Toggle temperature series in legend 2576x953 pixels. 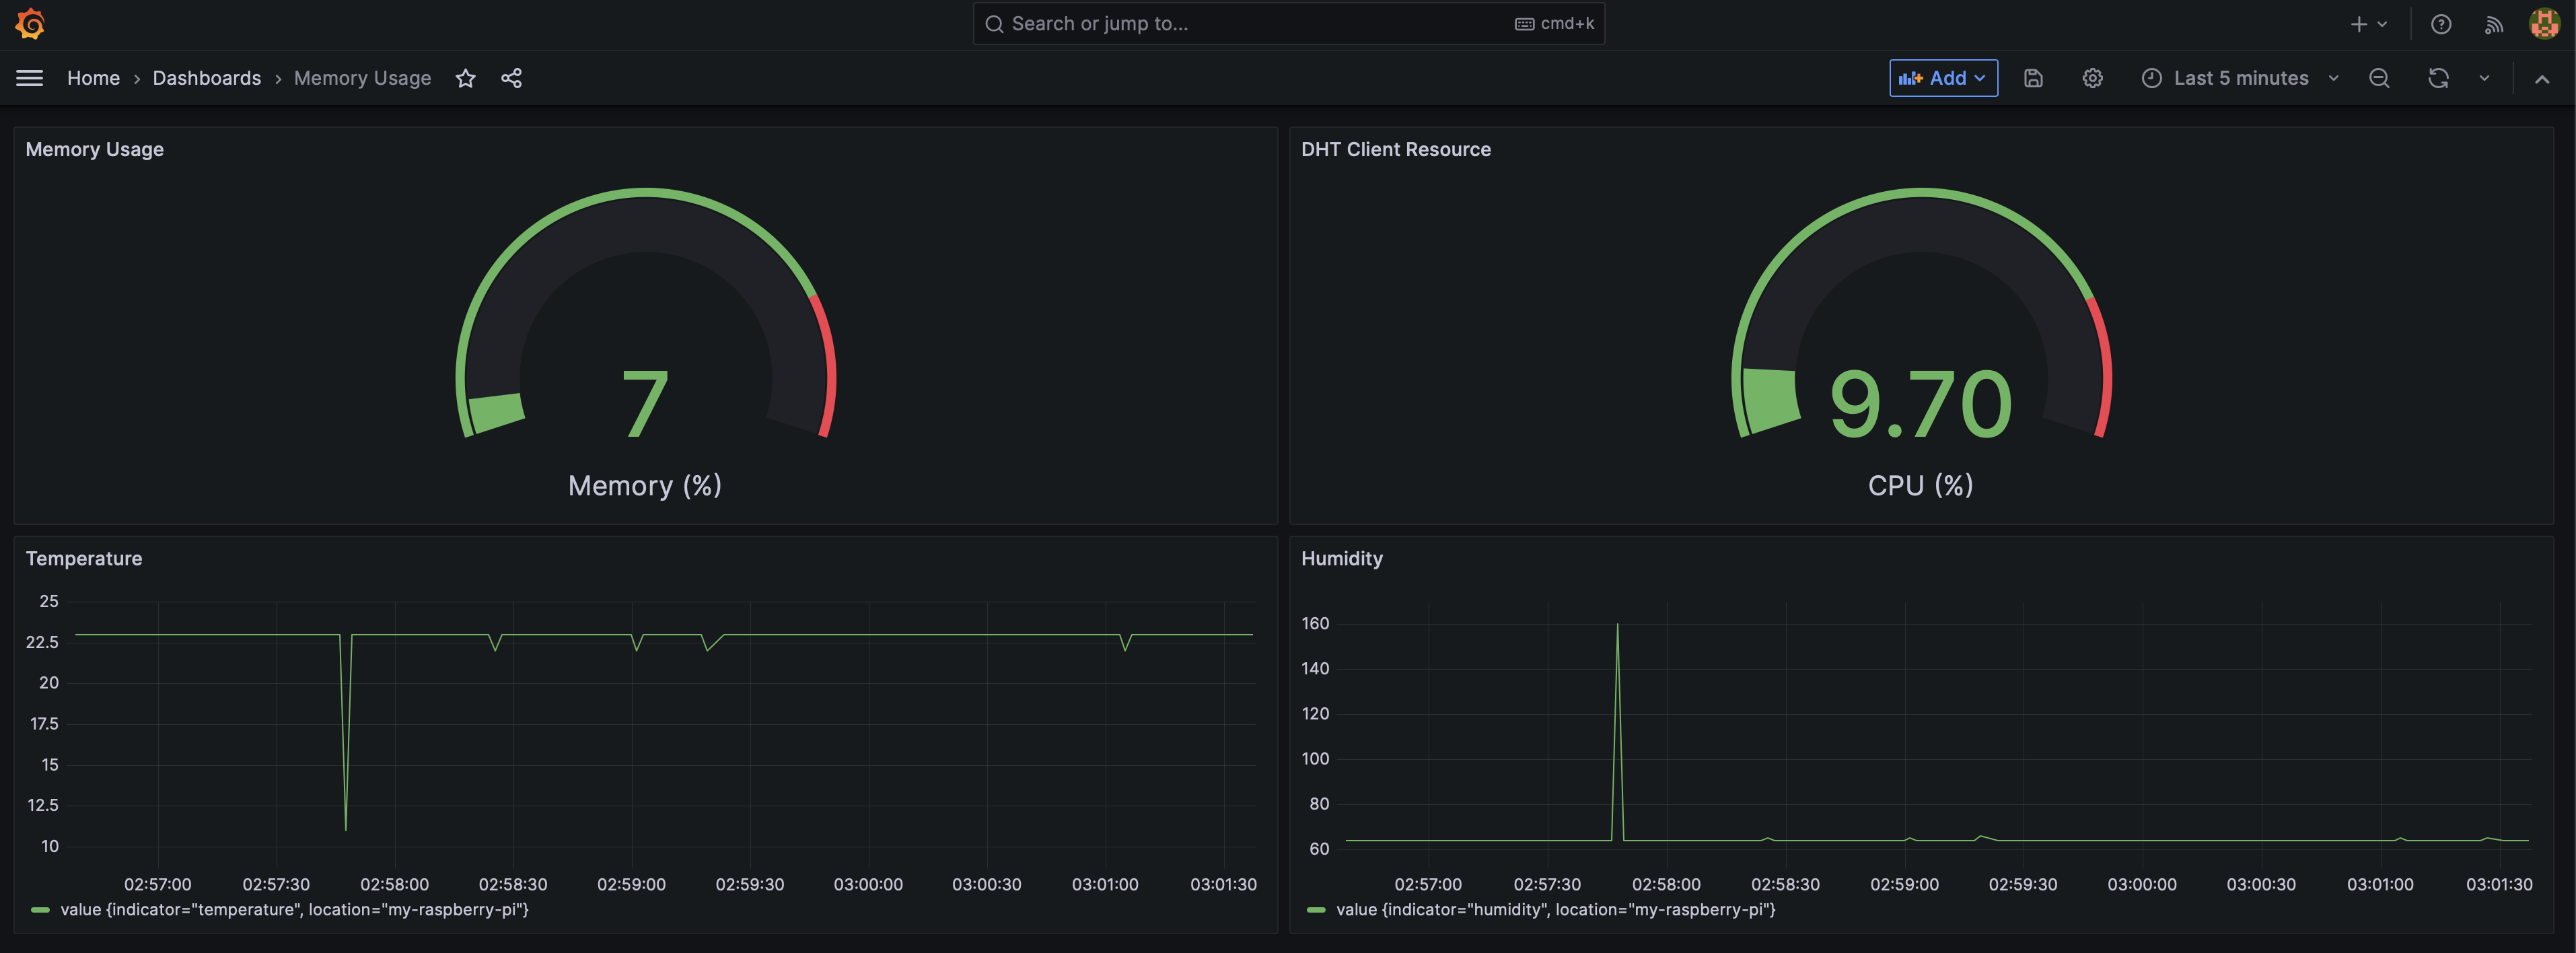click(x=294, y=910)
